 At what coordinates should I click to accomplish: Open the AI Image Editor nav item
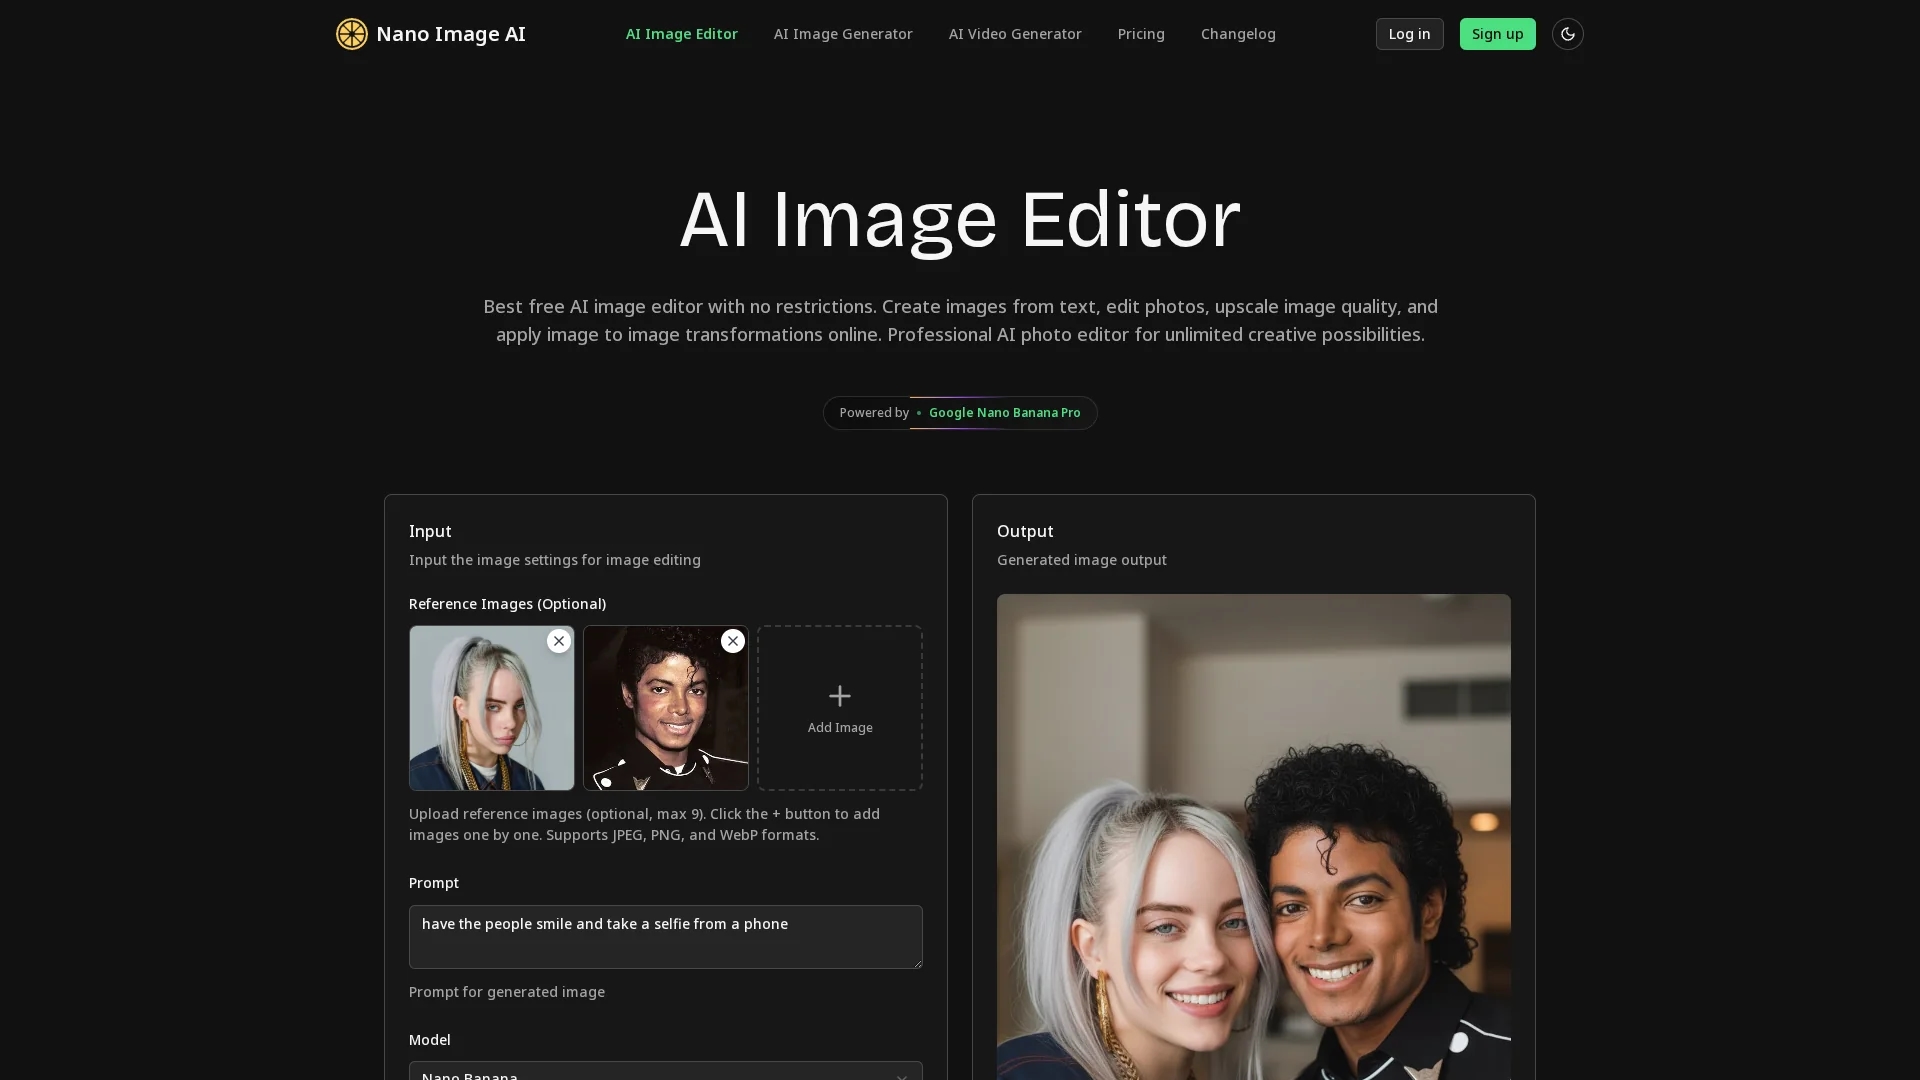point(682,34)
